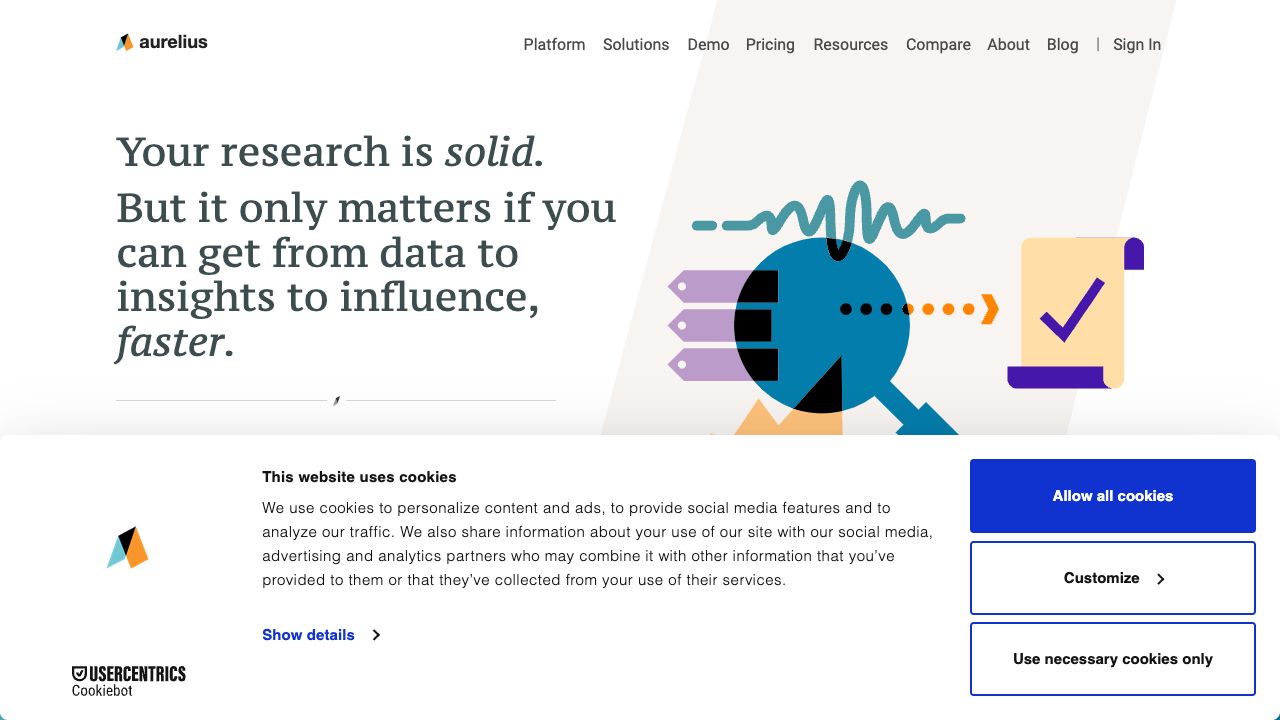This screenshot has height=720, width=1280.
Task: Open the Blog page
Action: point(1062,45)
